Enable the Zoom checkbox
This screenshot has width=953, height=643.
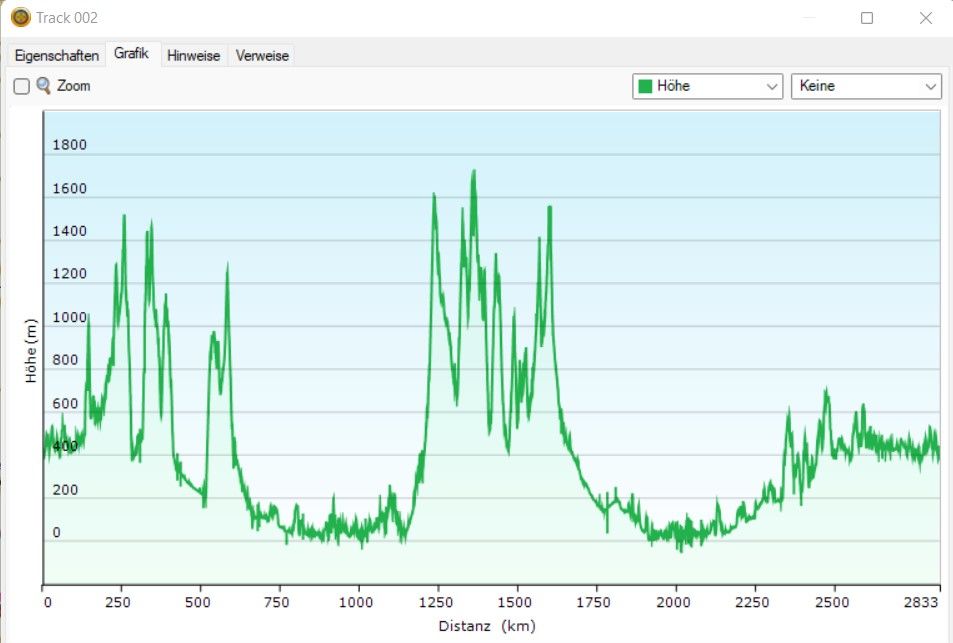pos(21,87)
